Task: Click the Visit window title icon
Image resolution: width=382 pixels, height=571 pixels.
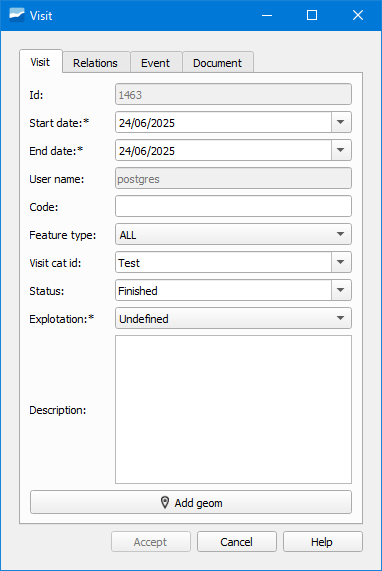Action: tap(17, 15)
